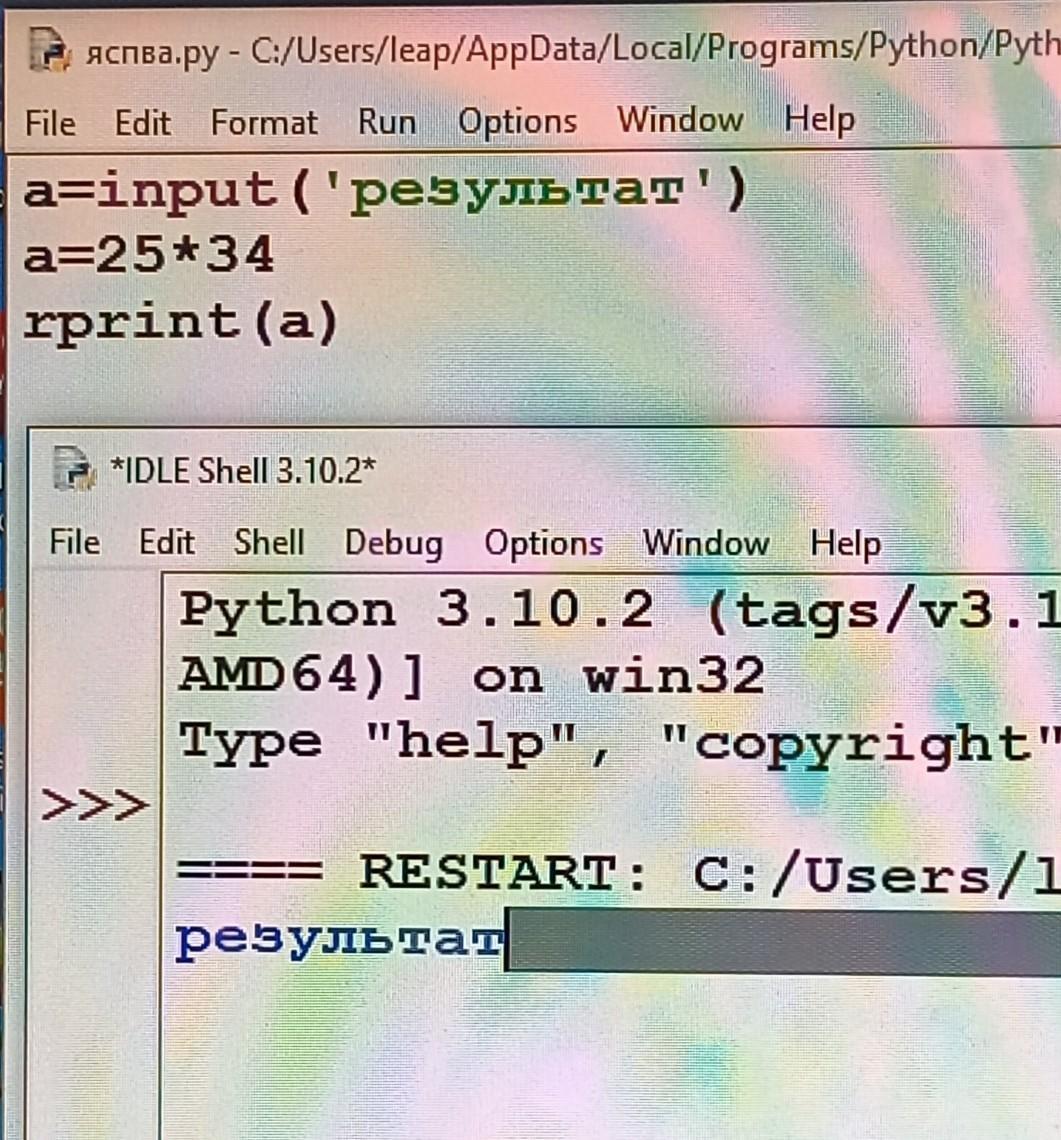The height and width of the screenshot is (1140, 1061).
Task: Click the dark input area after 'результат'
Action: point(783,941)
